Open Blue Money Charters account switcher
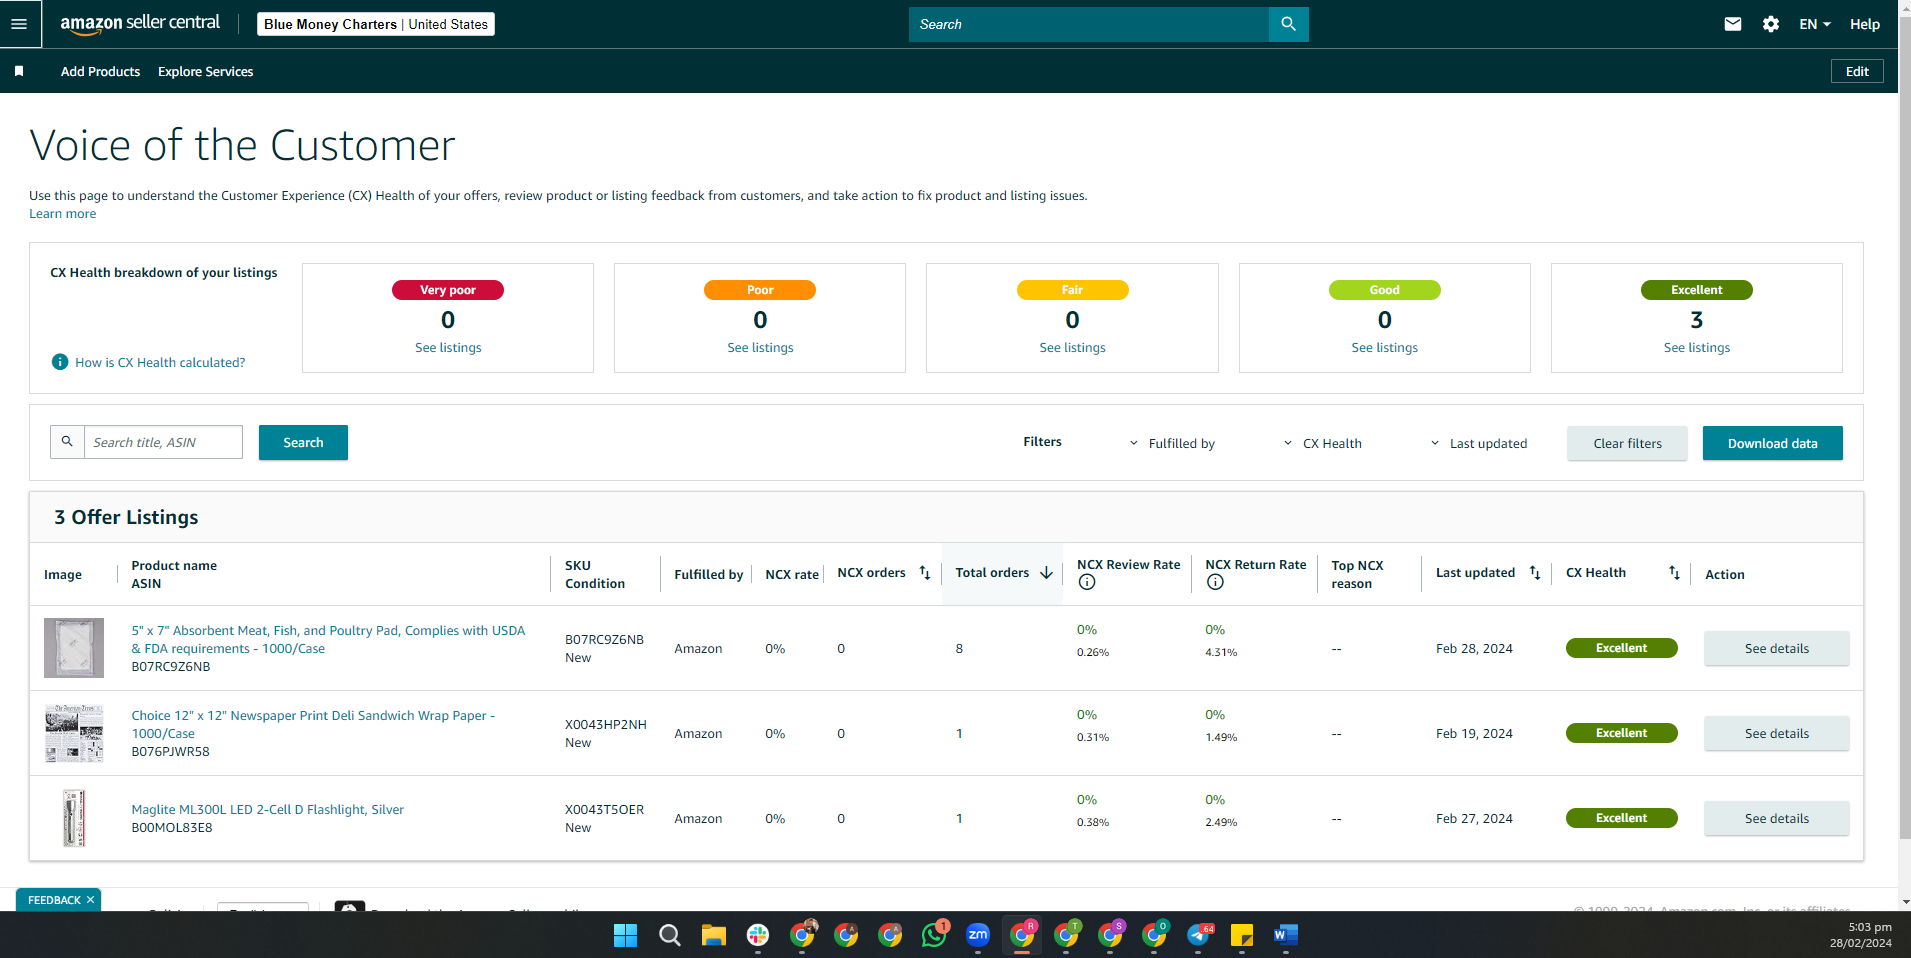The width and height of the screenshot is (1911, 958). click(x=376, y=24)
